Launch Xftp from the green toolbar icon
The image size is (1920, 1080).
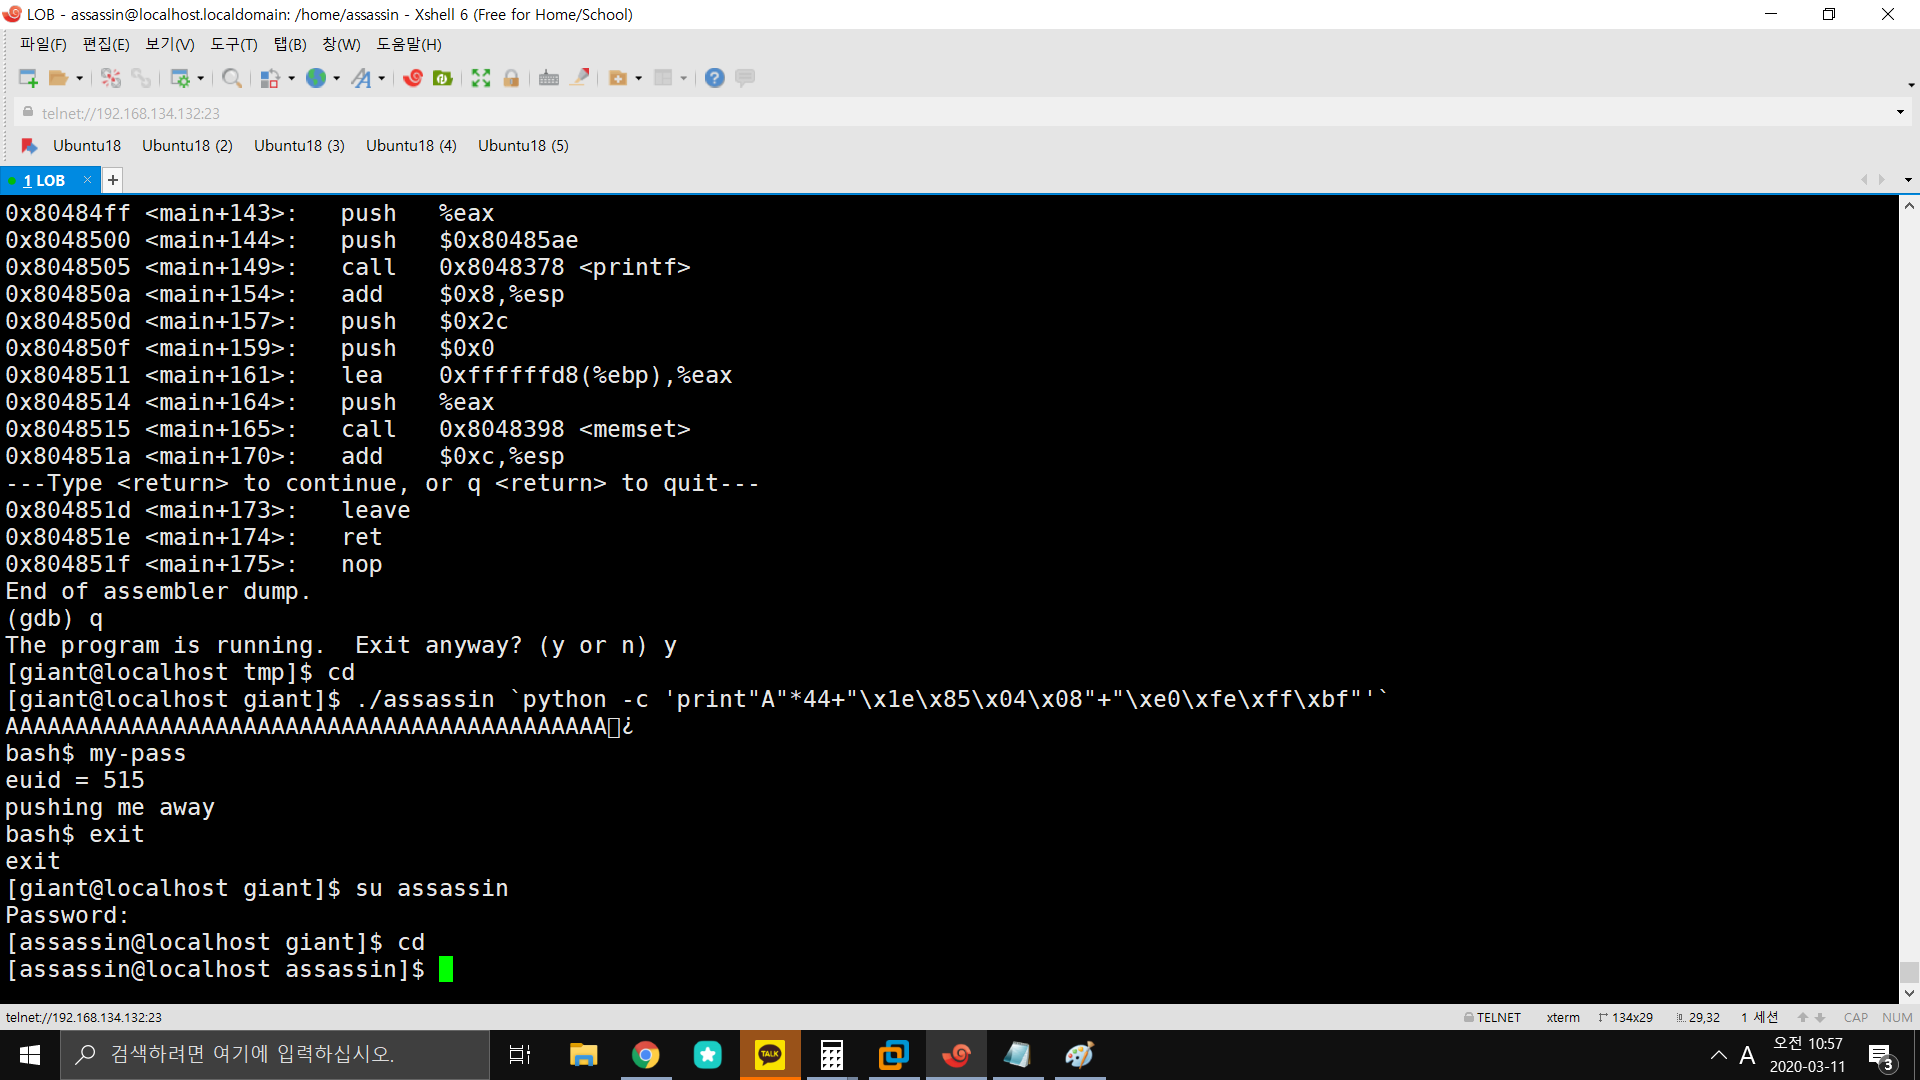(x=443, y=78)
